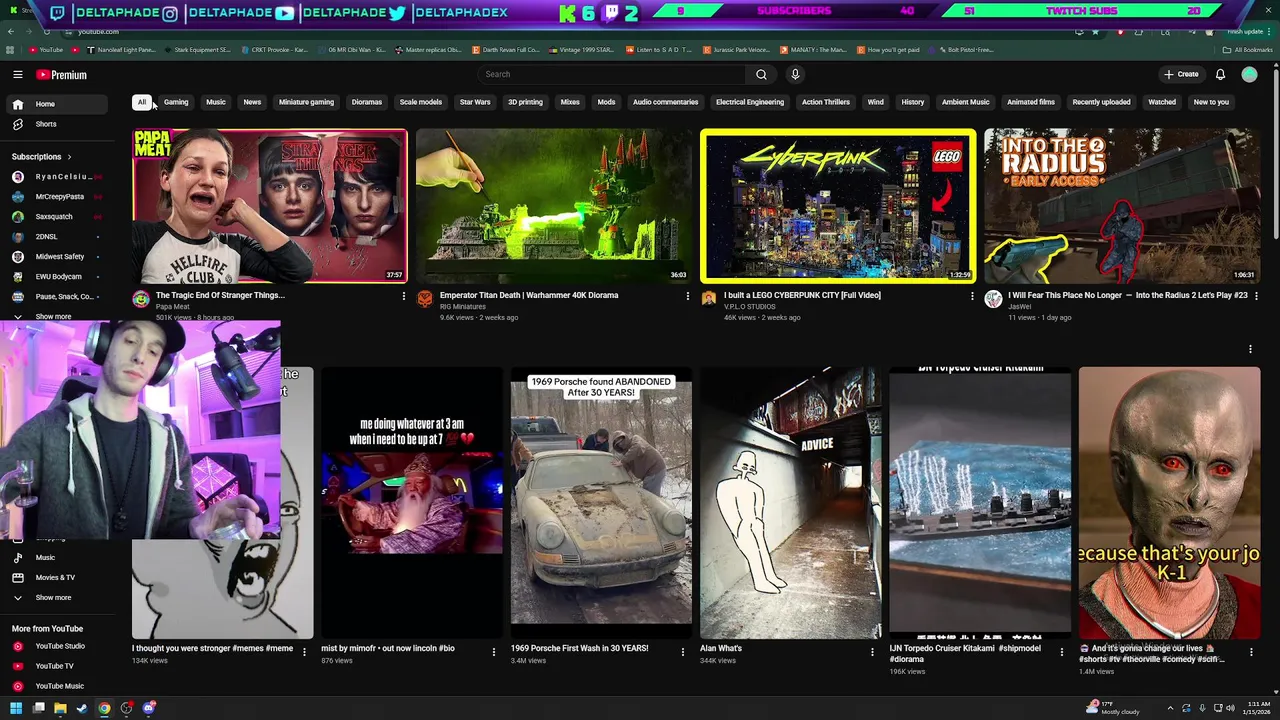Open RyanCelsius subscription channel

(x=55, y=177)
